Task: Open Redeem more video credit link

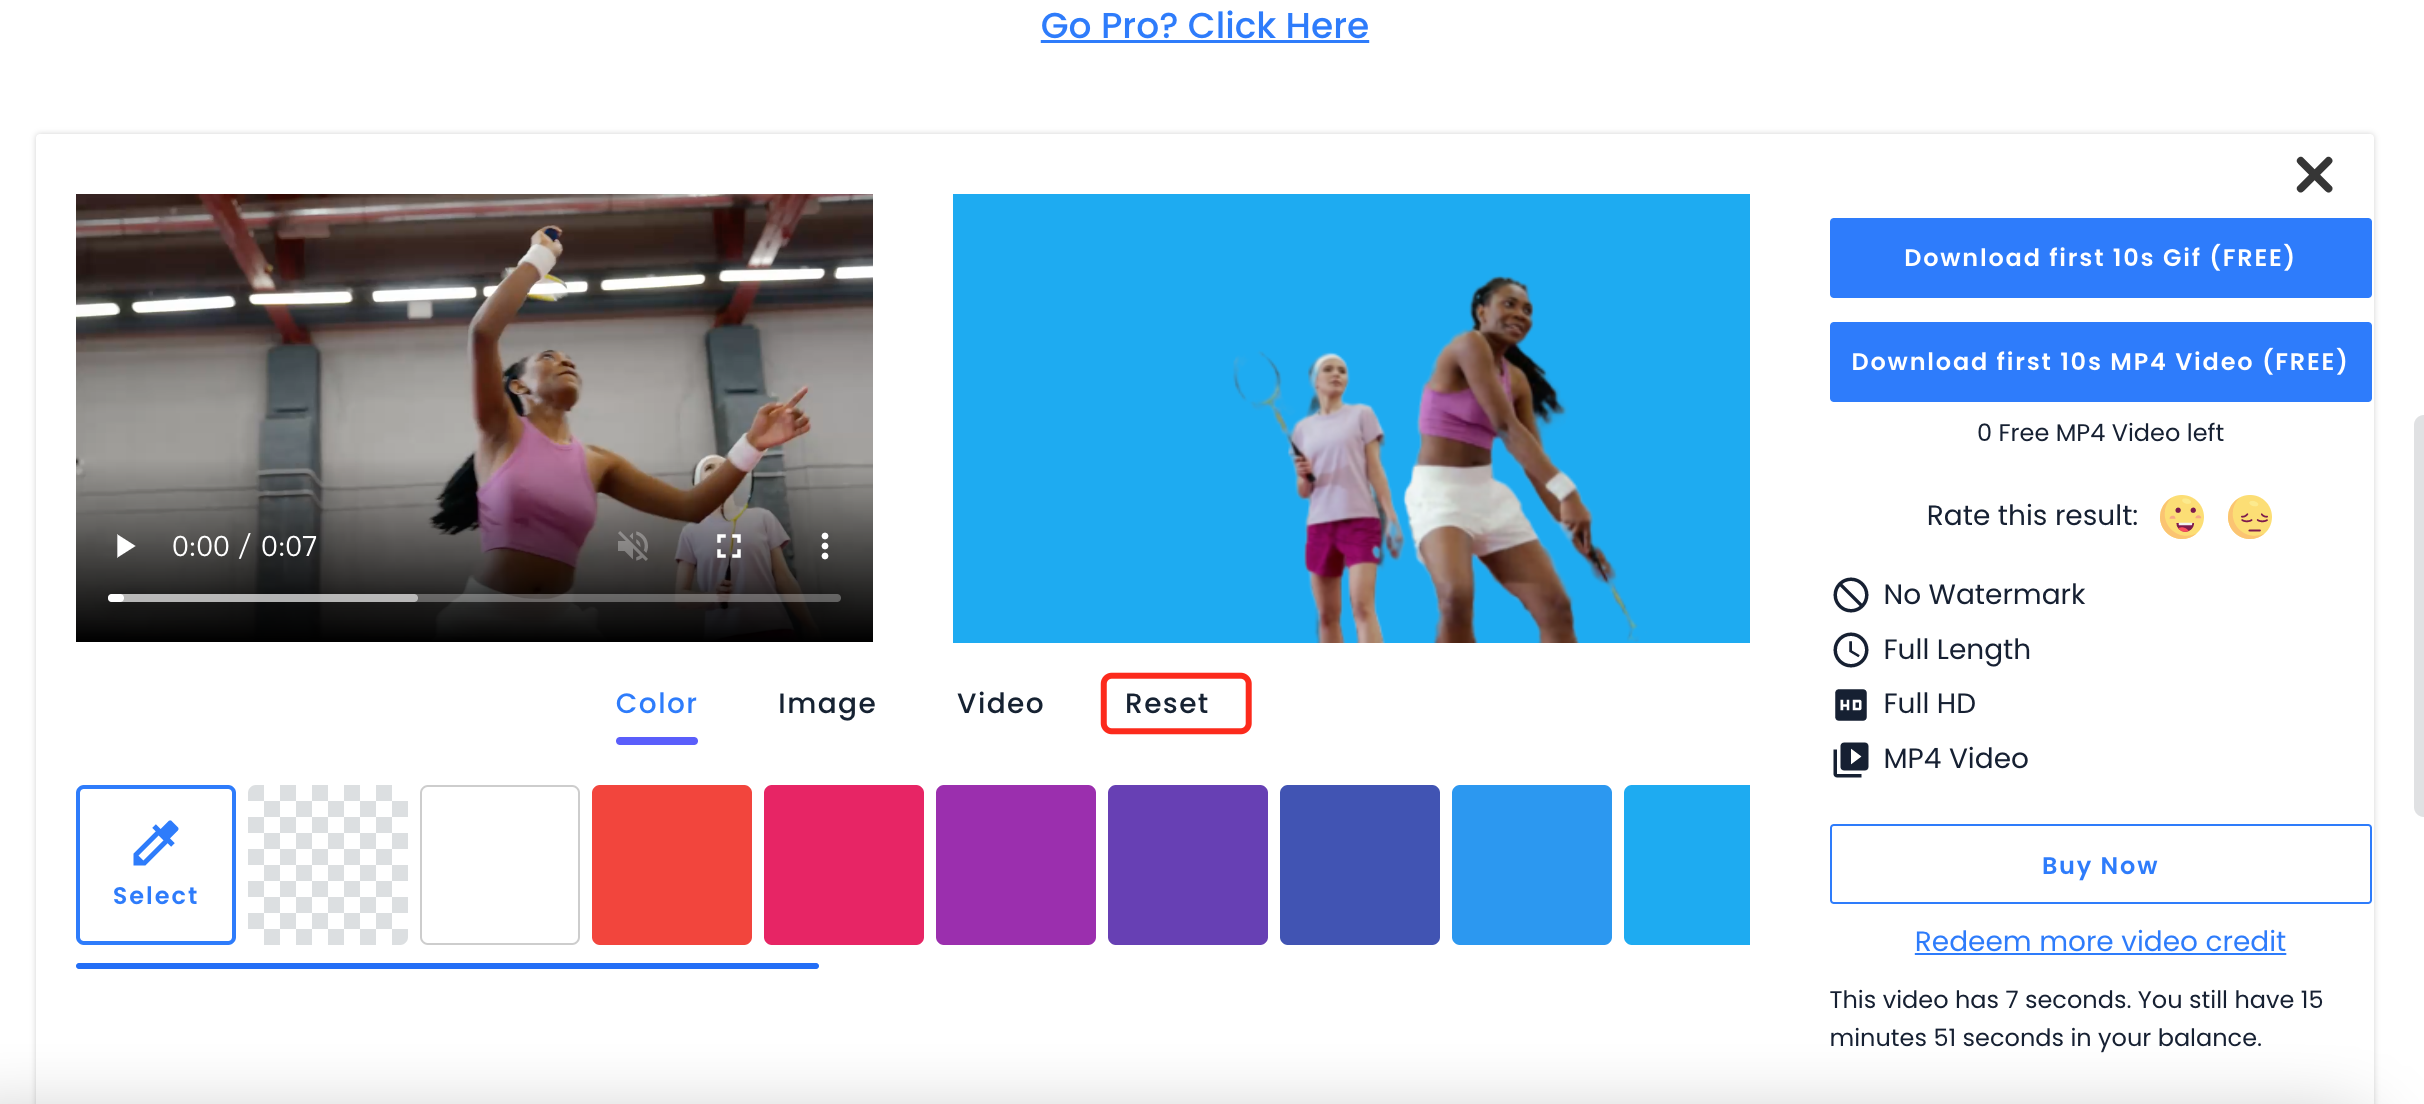Action: coord(2100,942)
